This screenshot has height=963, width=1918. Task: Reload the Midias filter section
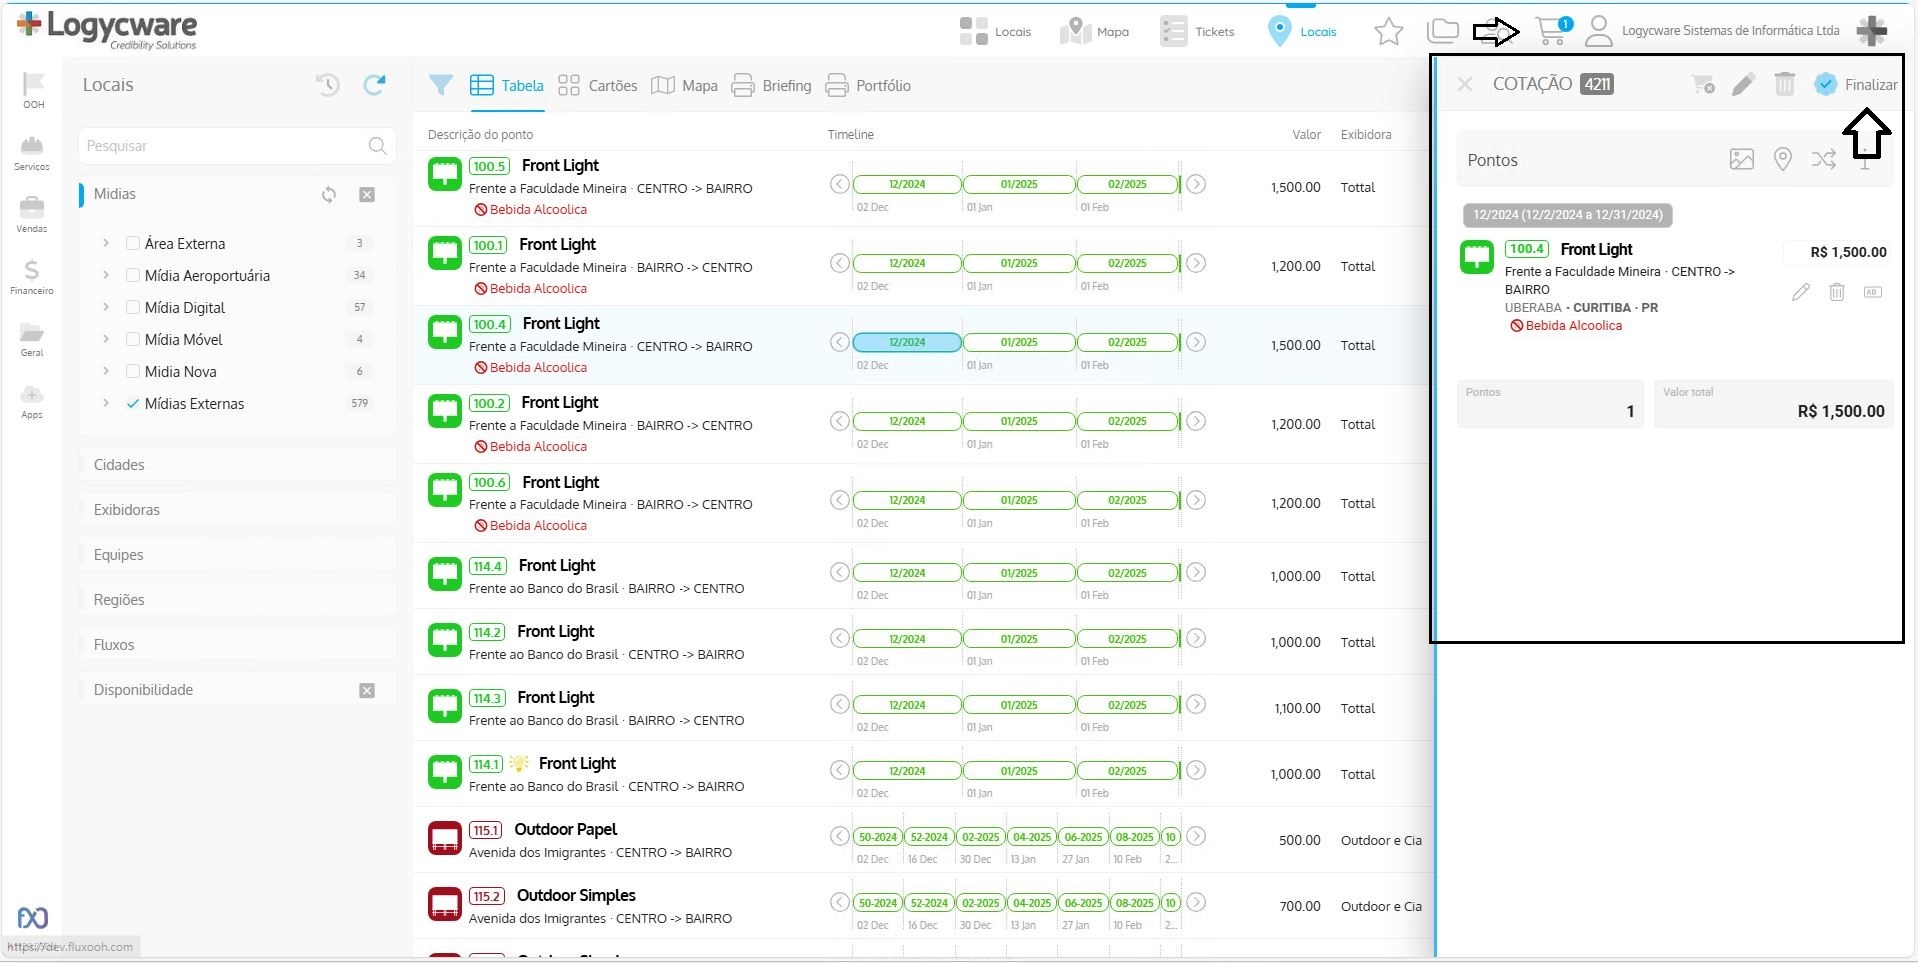(329, 194)
